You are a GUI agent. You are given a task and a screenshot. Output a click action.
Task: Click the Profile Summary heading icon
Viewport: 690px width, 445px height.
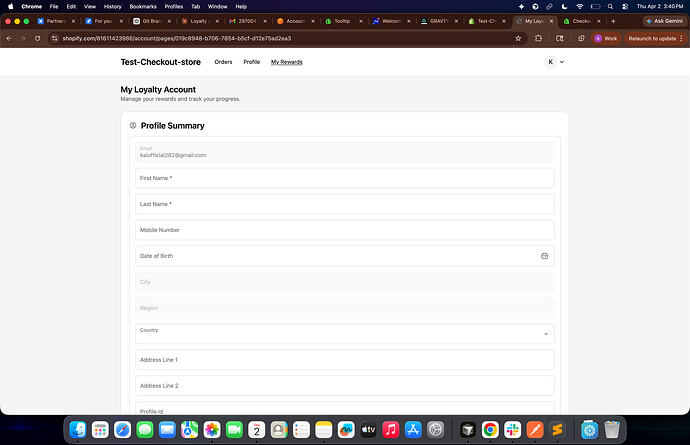133,125
